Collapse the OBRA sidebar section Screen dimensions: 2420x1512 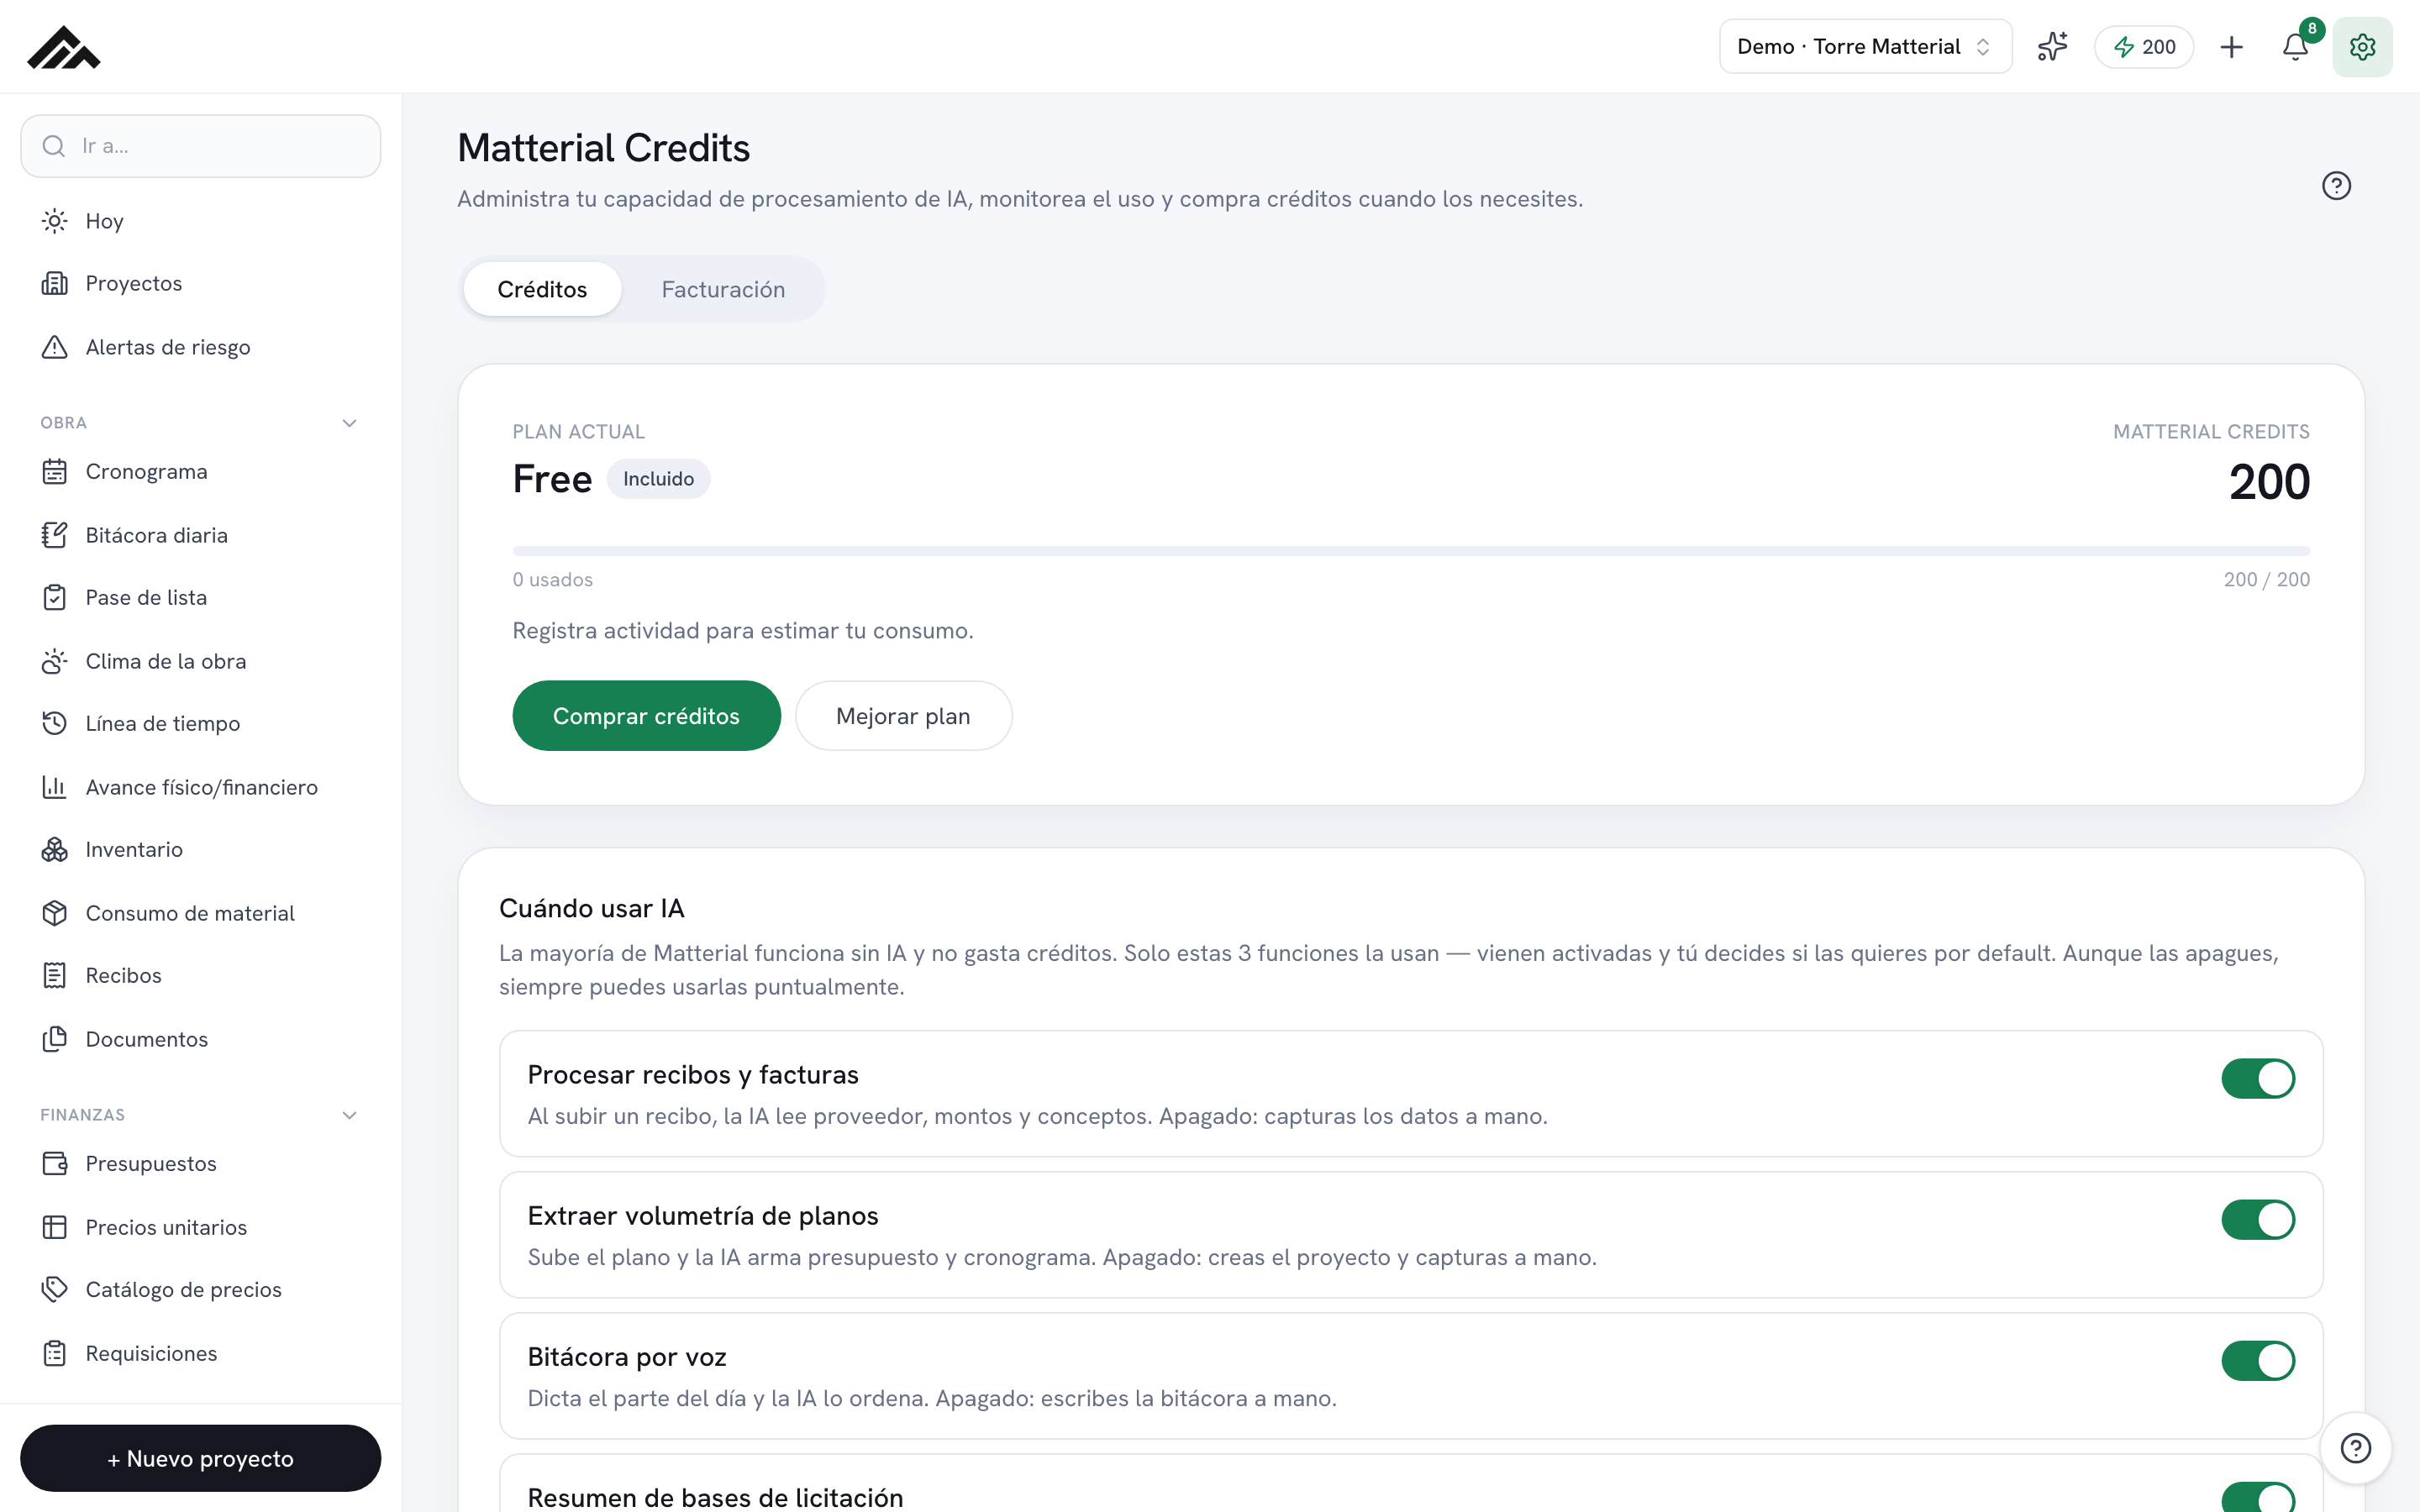pos(349,423)
